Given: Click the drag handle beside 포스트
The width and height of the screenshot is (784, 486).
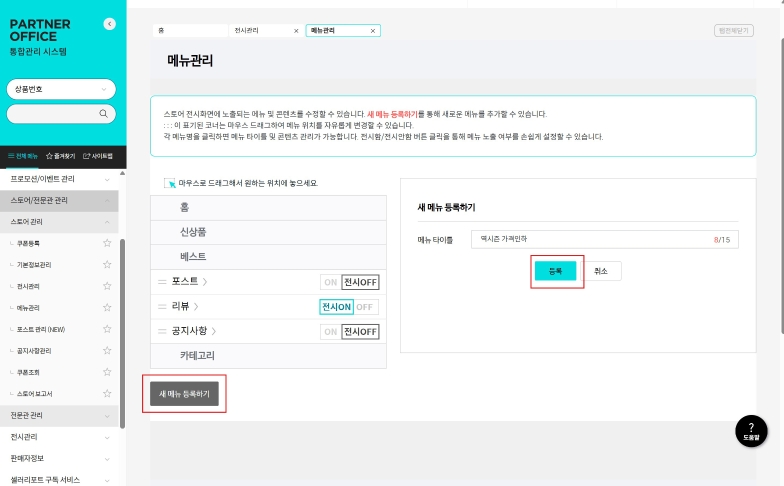Looking at the screenshot, I should pos(161,282).
